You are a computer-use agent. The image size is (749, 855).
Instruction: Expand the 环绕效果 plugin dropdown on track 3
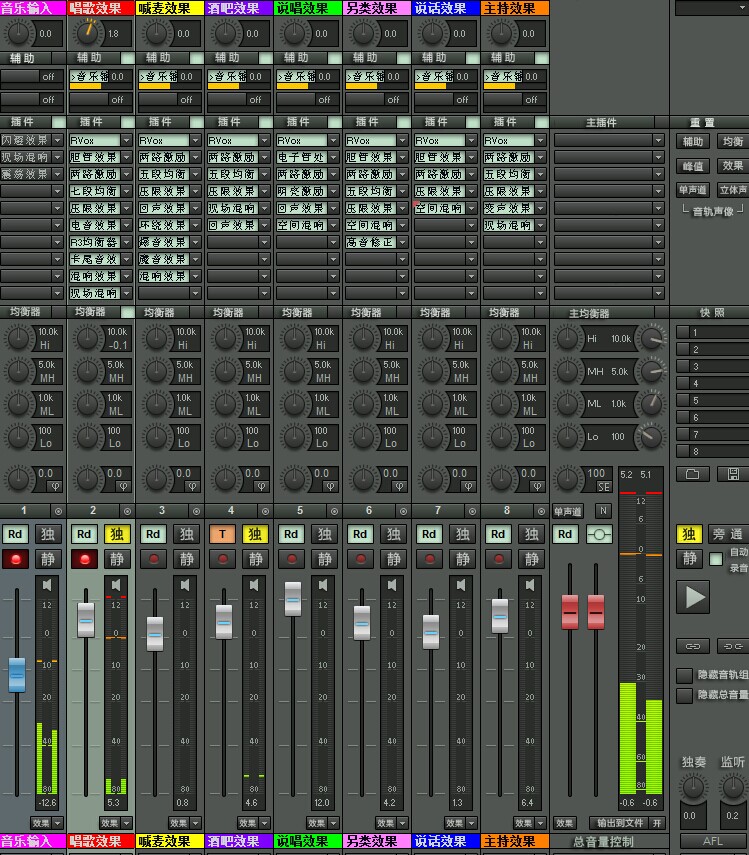tap(196, 225)
